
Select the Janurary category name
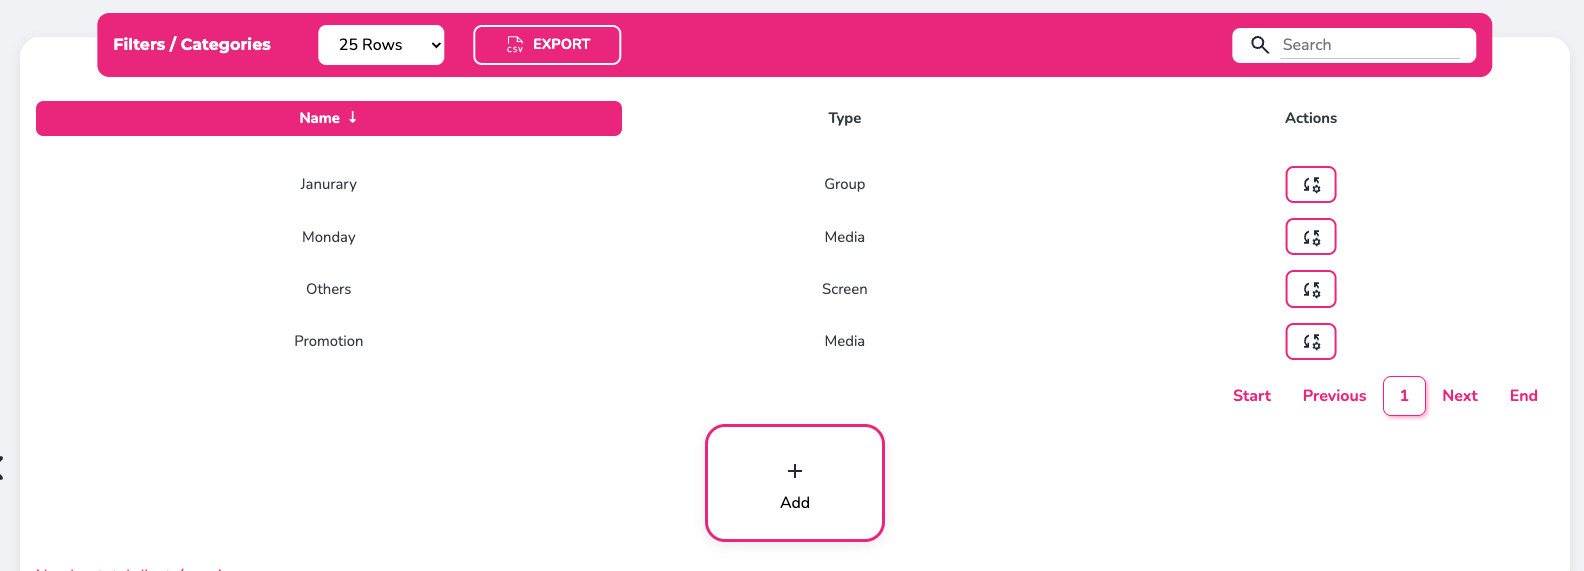point(328,184)
